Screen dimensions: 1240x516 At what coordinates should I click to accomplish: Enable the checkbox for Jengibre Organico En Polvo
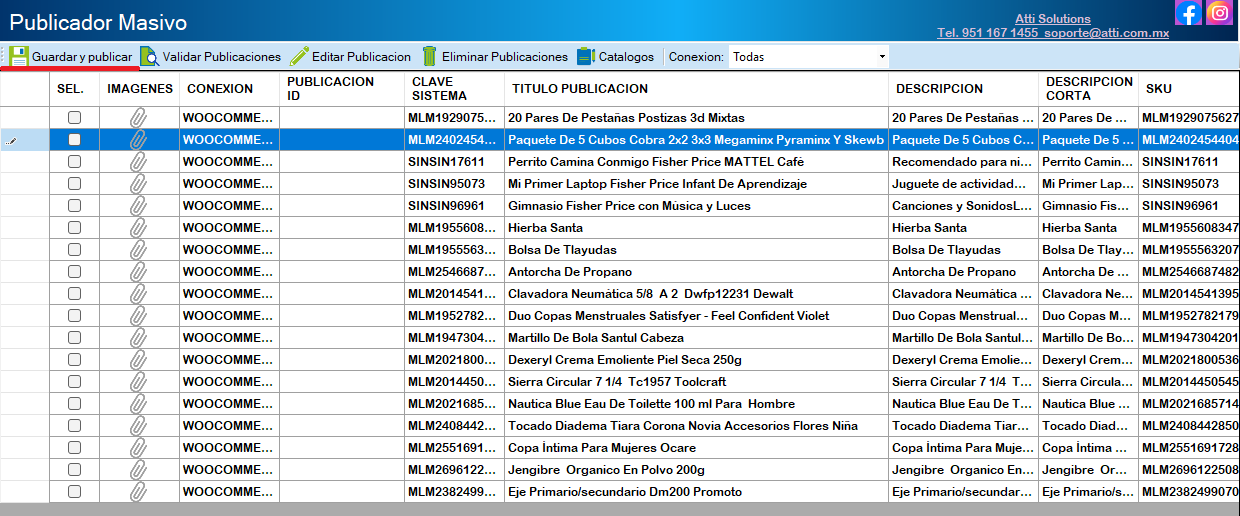click(74, 470)
